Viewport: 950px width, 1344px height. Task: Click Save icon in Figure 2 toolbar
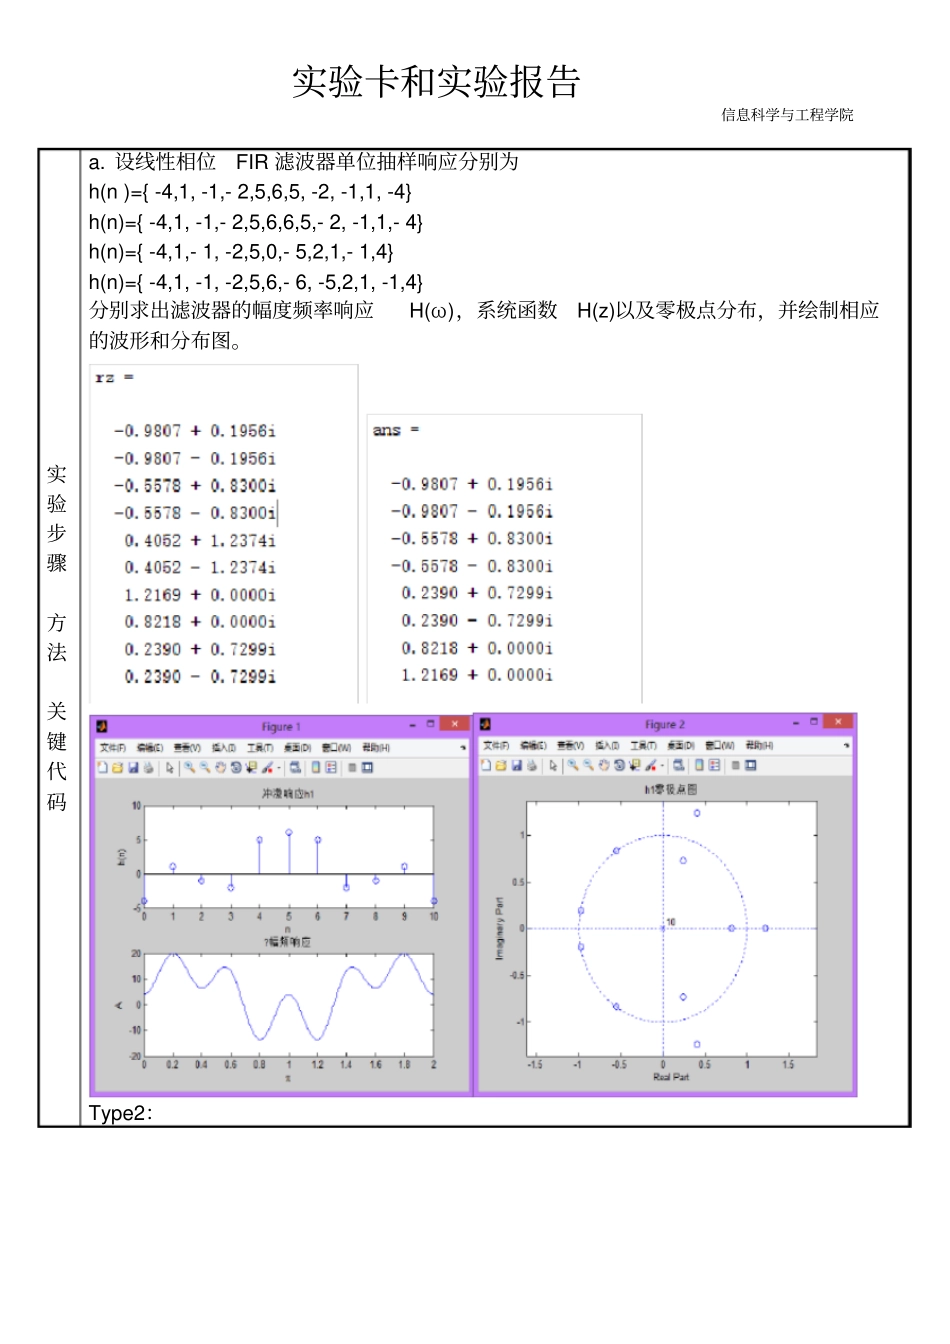click(x=516, y=765)
